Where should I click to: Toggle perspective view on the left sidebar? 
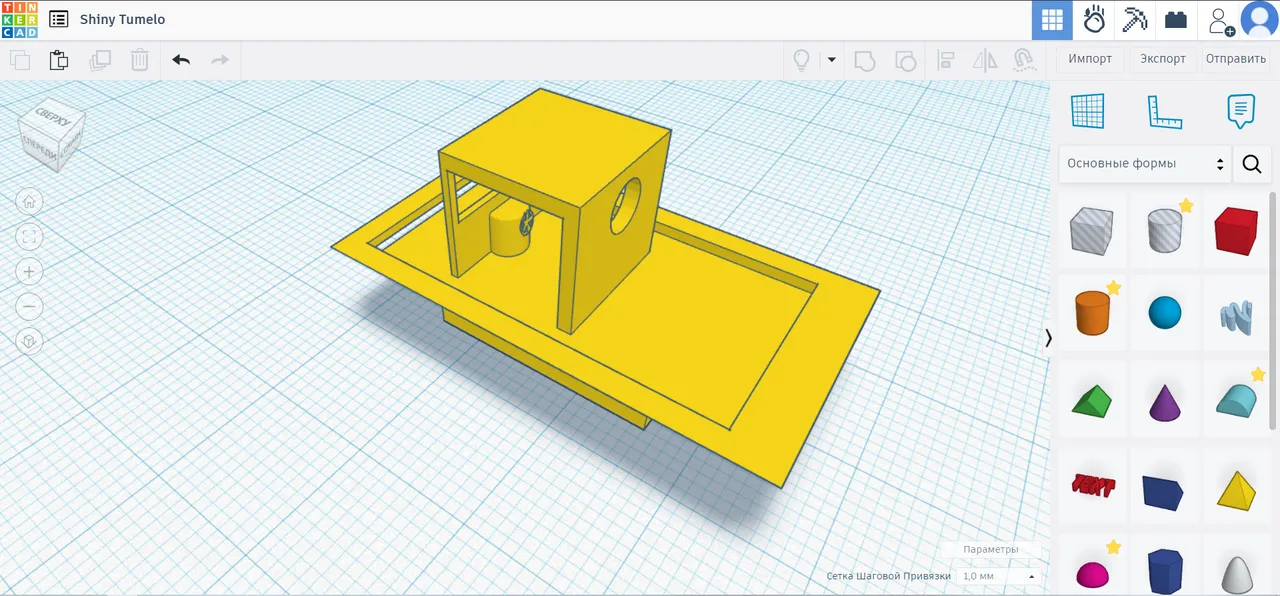point(29,341)
